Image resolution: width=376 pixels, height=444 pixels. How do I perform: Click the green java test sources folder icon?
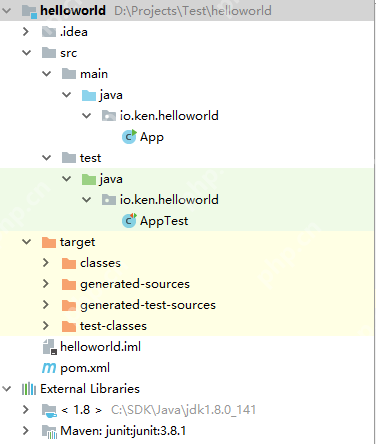pos(89,179)
